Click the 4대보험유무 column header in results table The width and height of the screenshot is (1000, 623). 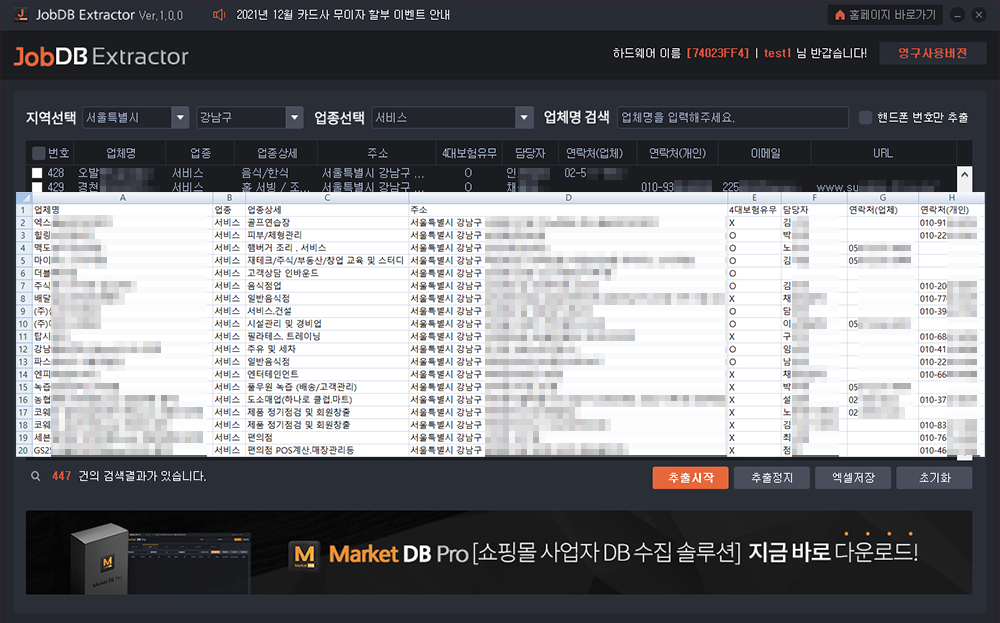tap(469, 153)
